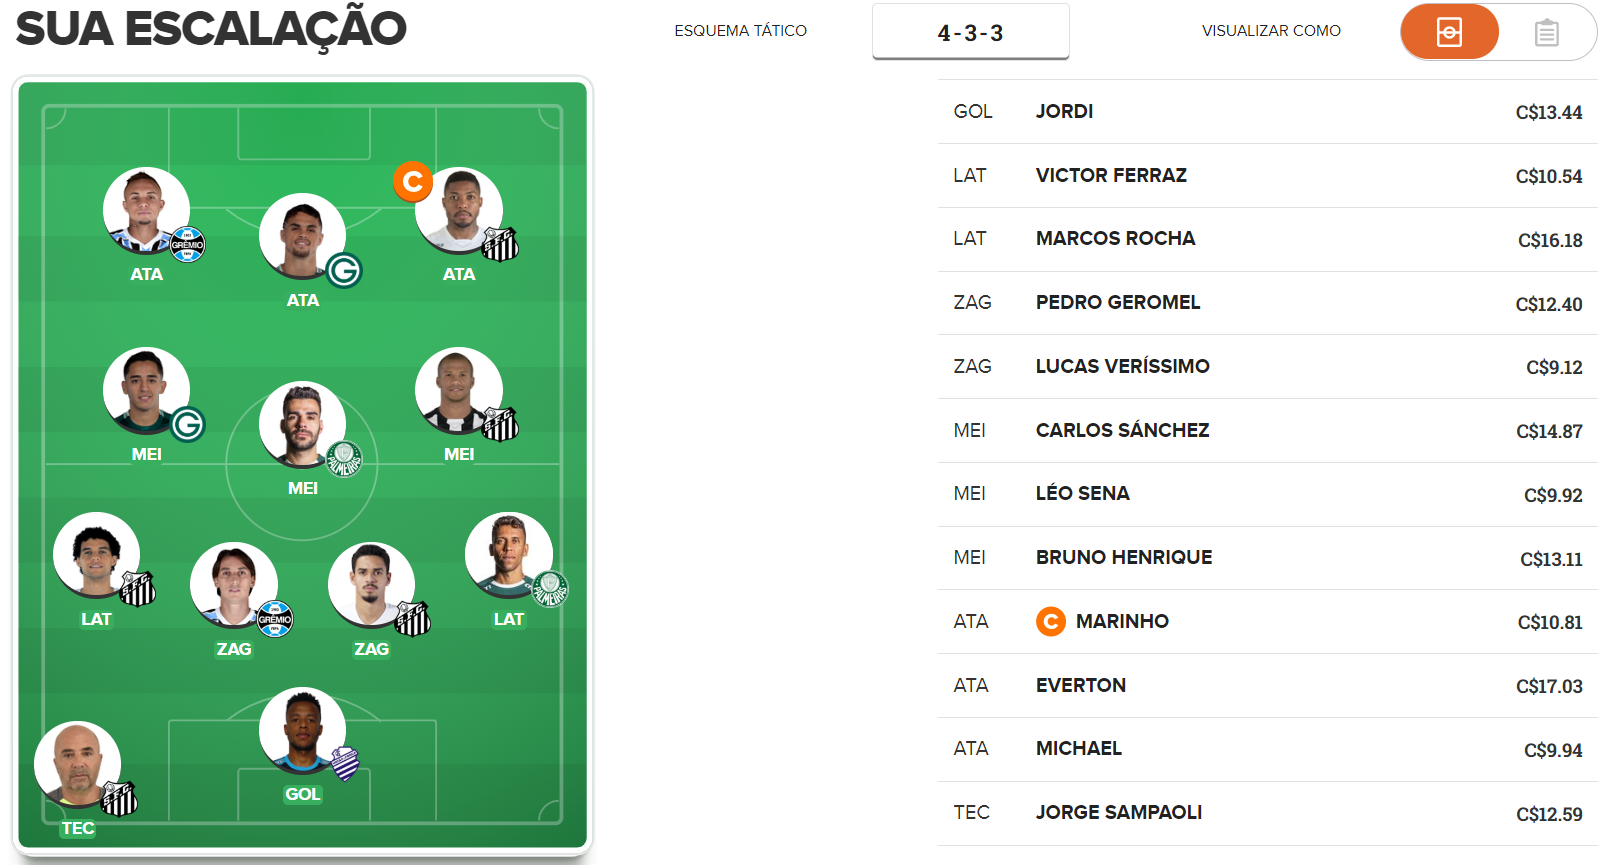Open the 4-3-3 tactical scheme dropdown

[970, 32]
